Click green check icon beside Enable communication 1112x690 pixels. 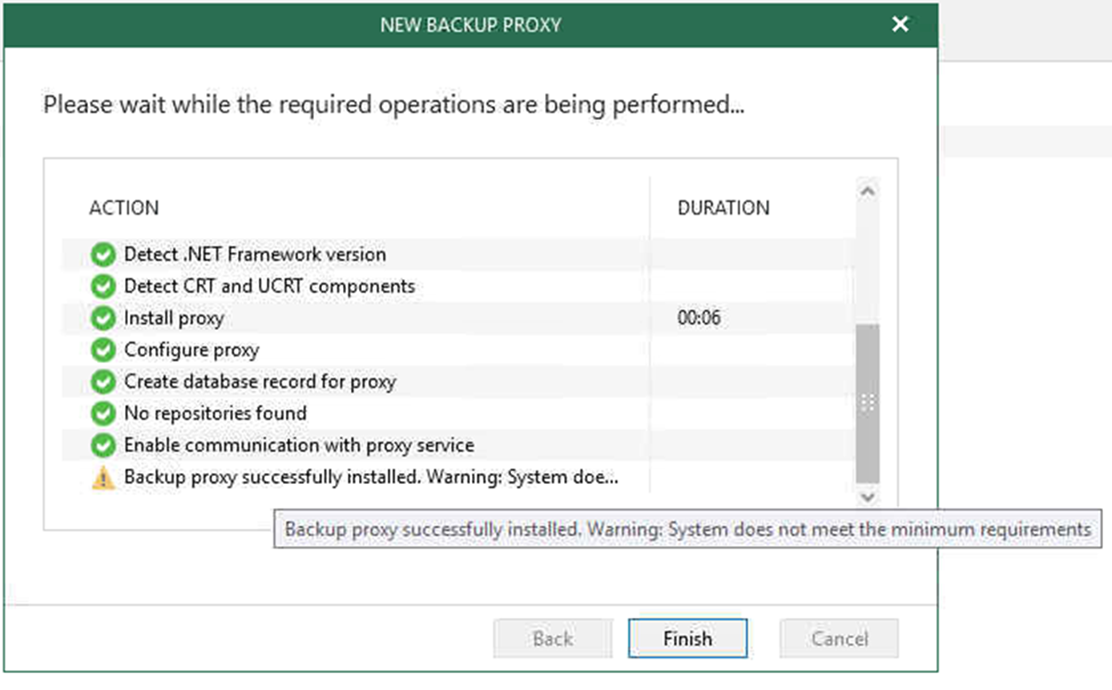(103, 445)
